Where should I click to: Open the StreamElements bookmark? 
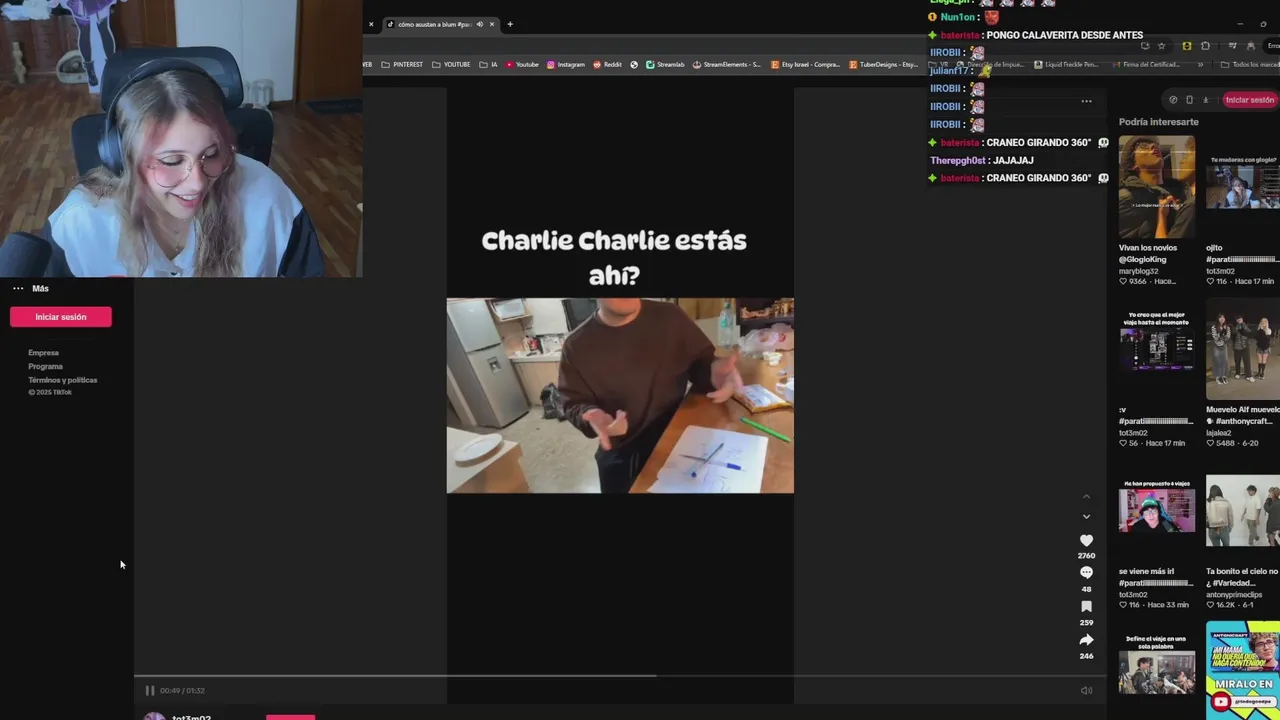coord(727,64)
